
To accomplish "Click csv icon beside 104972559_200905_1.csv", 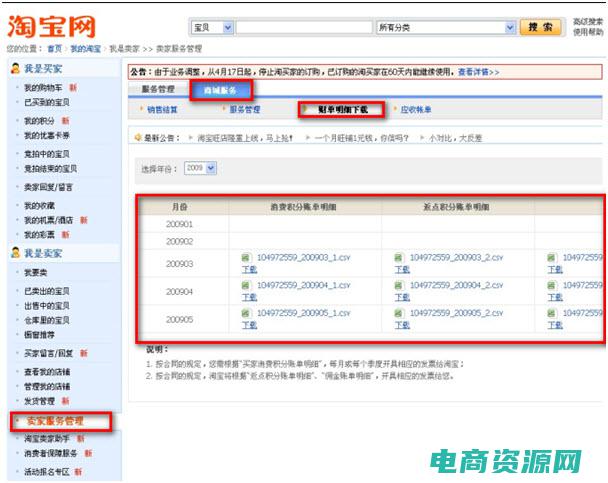I will pyautogui.click(x=245, y=313).
